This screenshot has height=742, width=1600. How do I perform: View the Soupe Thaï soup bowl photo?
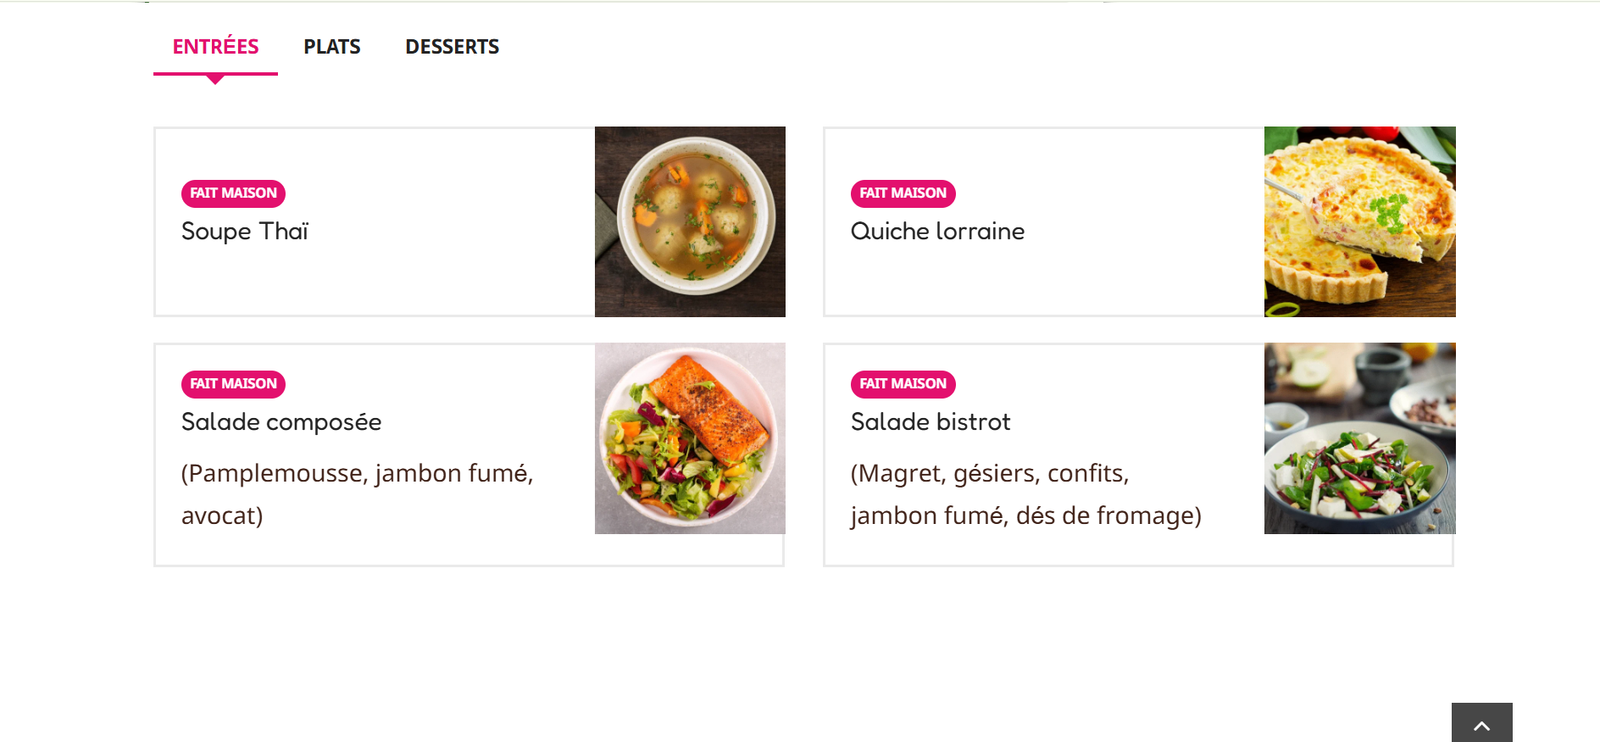[690, 222]
